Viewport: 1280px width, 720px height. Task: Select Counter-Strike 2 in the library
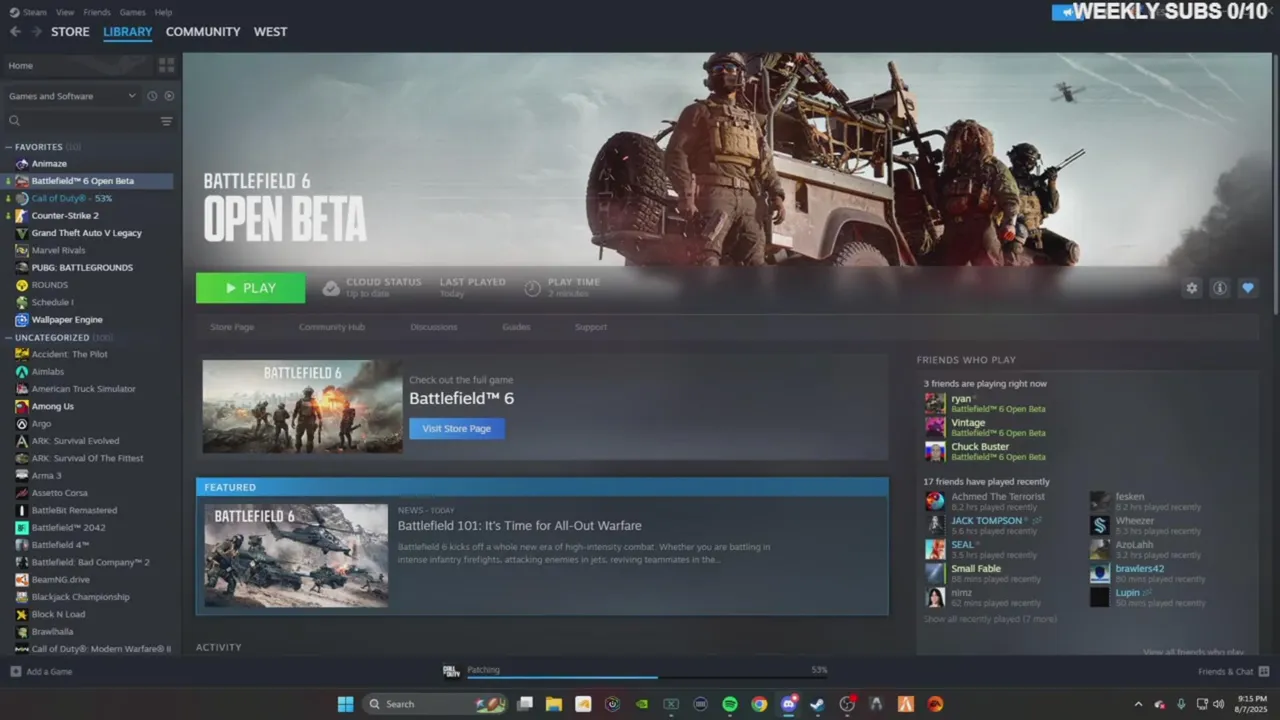[65, 215]
